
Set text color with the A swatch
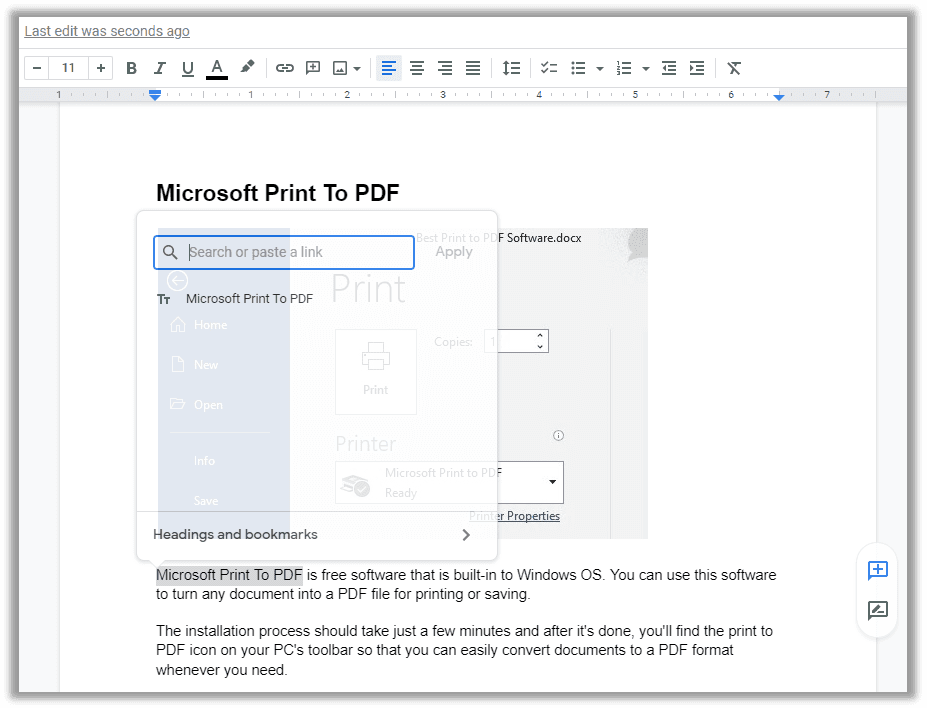(x=216, y=67)
